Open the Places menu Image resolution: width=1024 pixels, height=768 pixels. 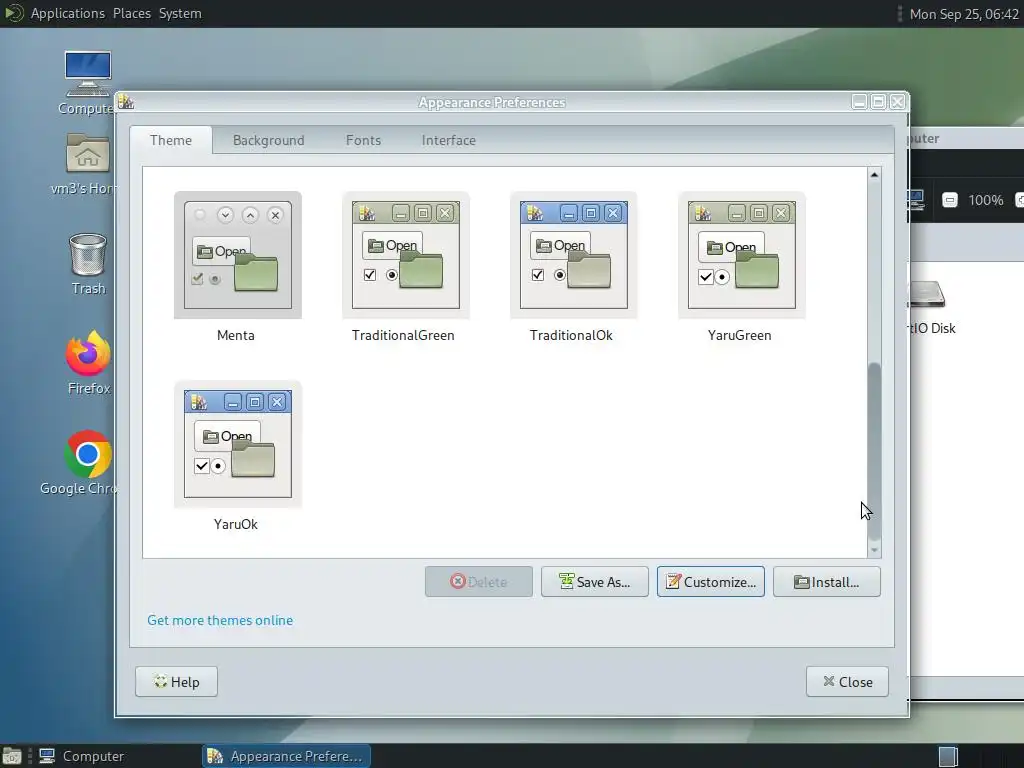pos(131,13)
